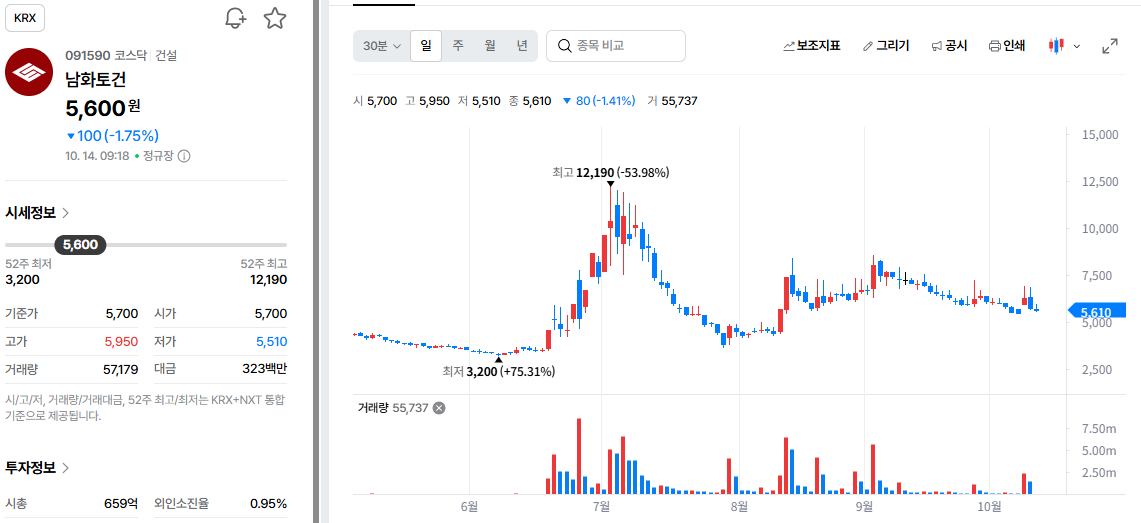Click the stock code 091590
This screenshot has height=523, width=1141.
(87, 55)
